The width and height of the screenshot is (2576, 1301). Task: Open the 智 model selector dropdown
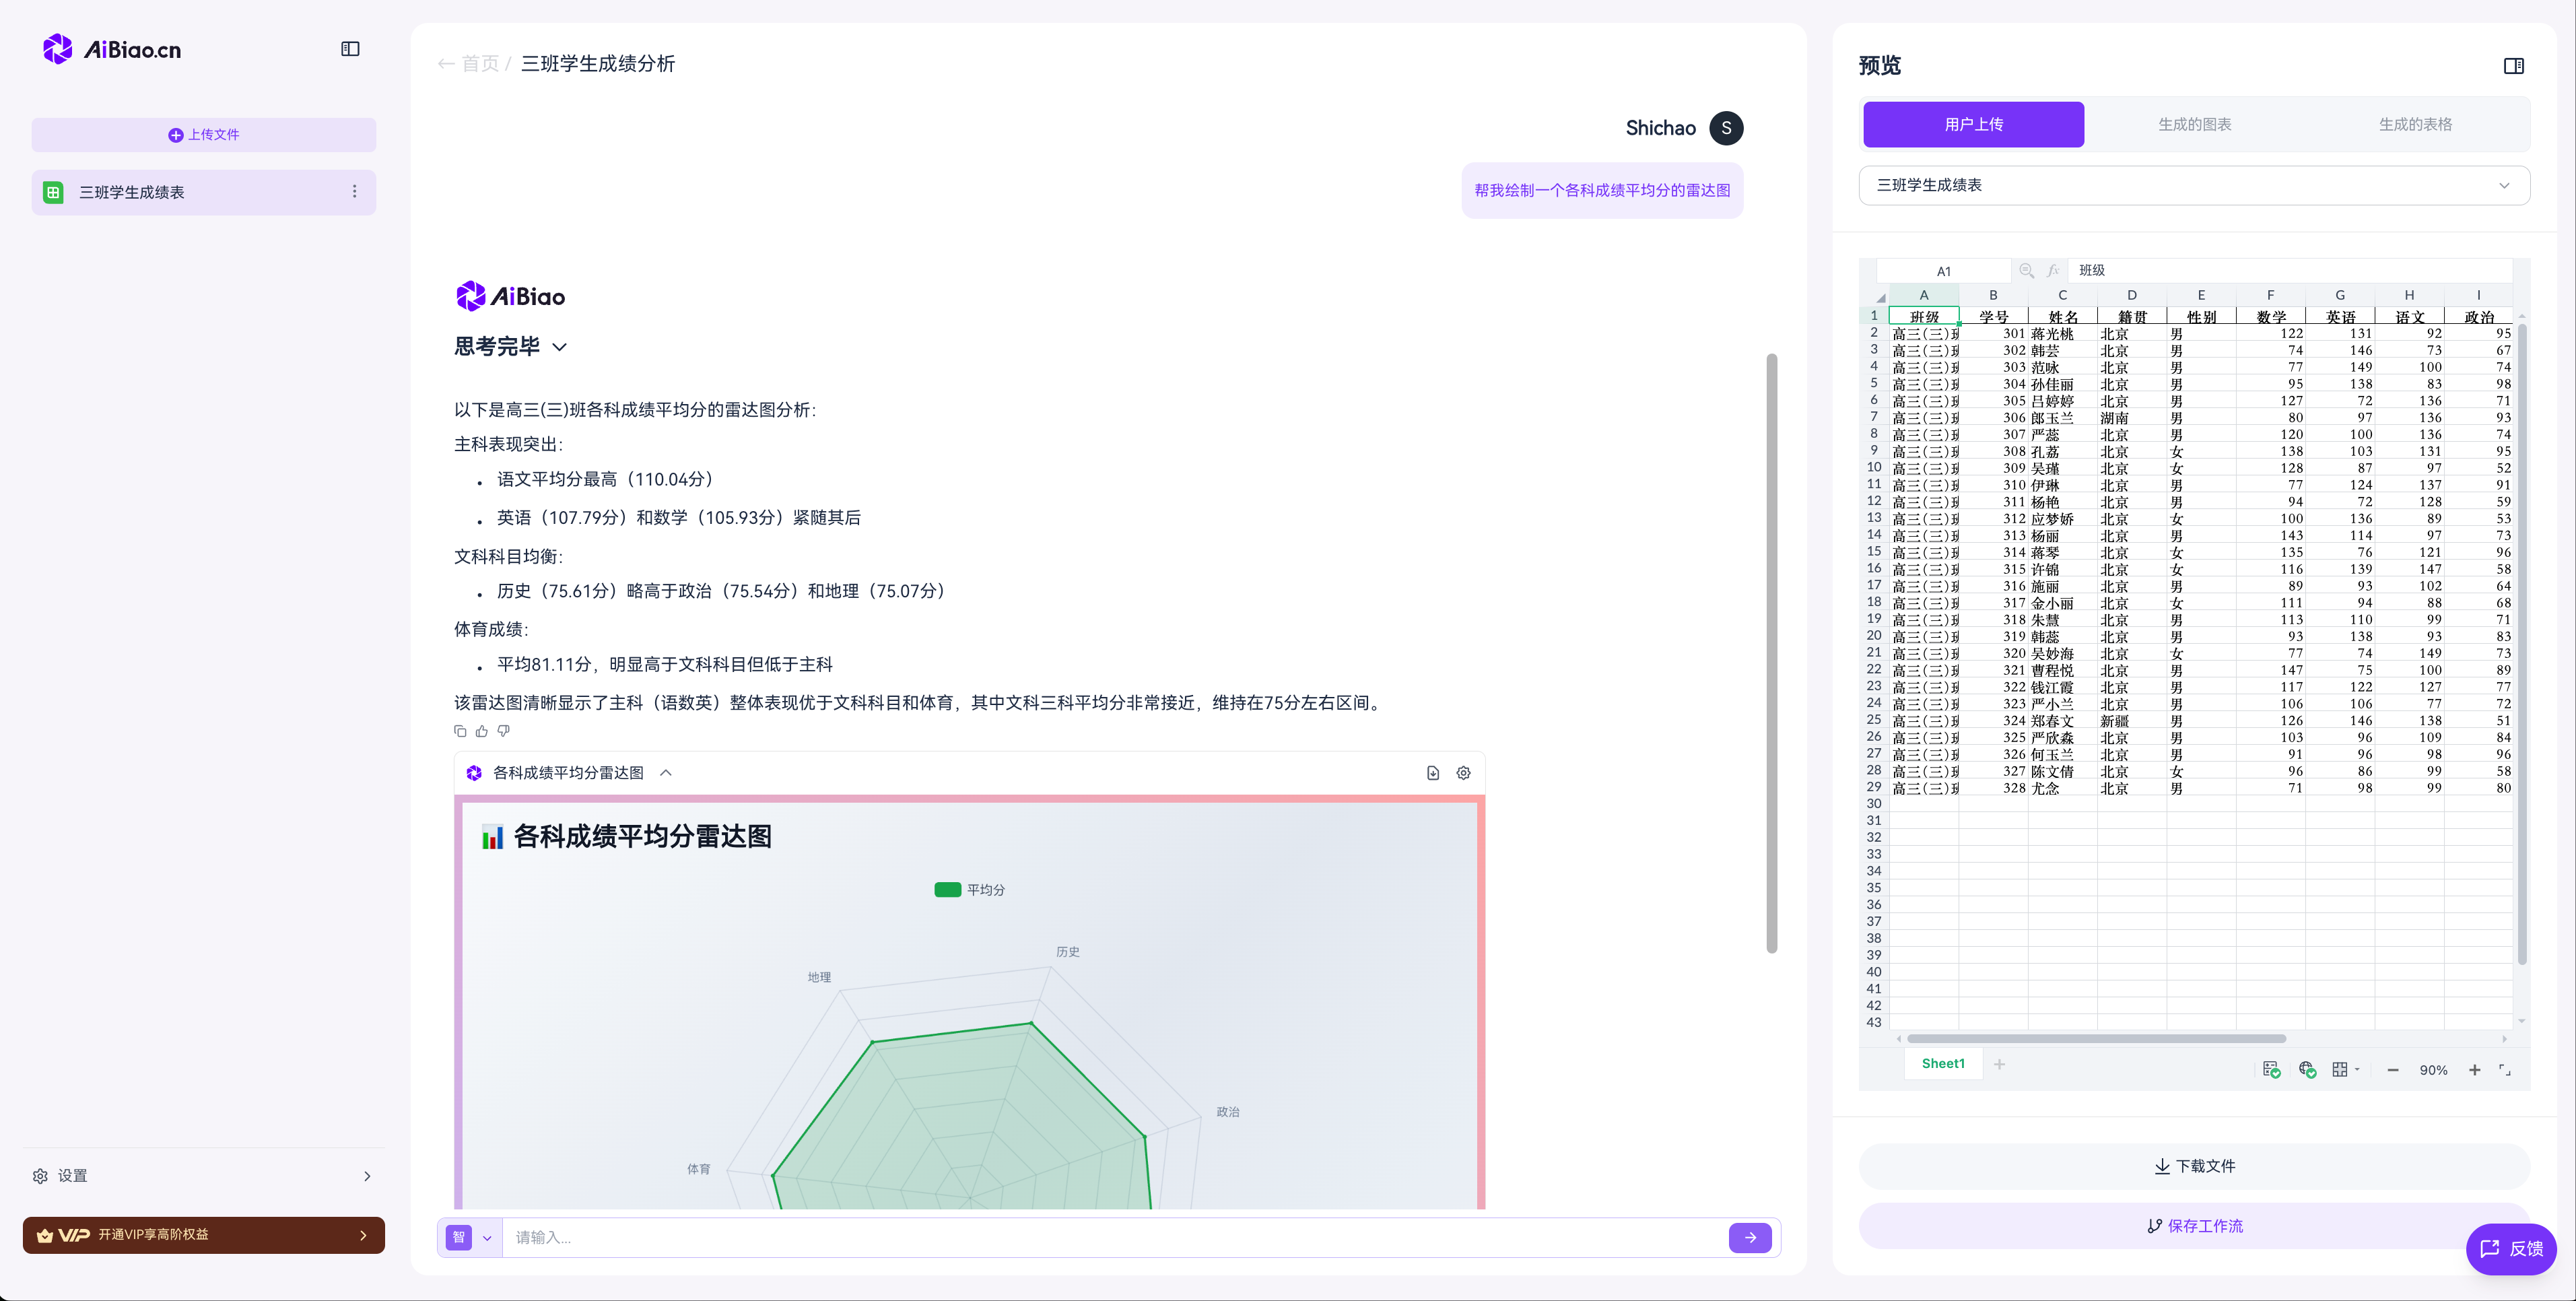click(470, 1238)
